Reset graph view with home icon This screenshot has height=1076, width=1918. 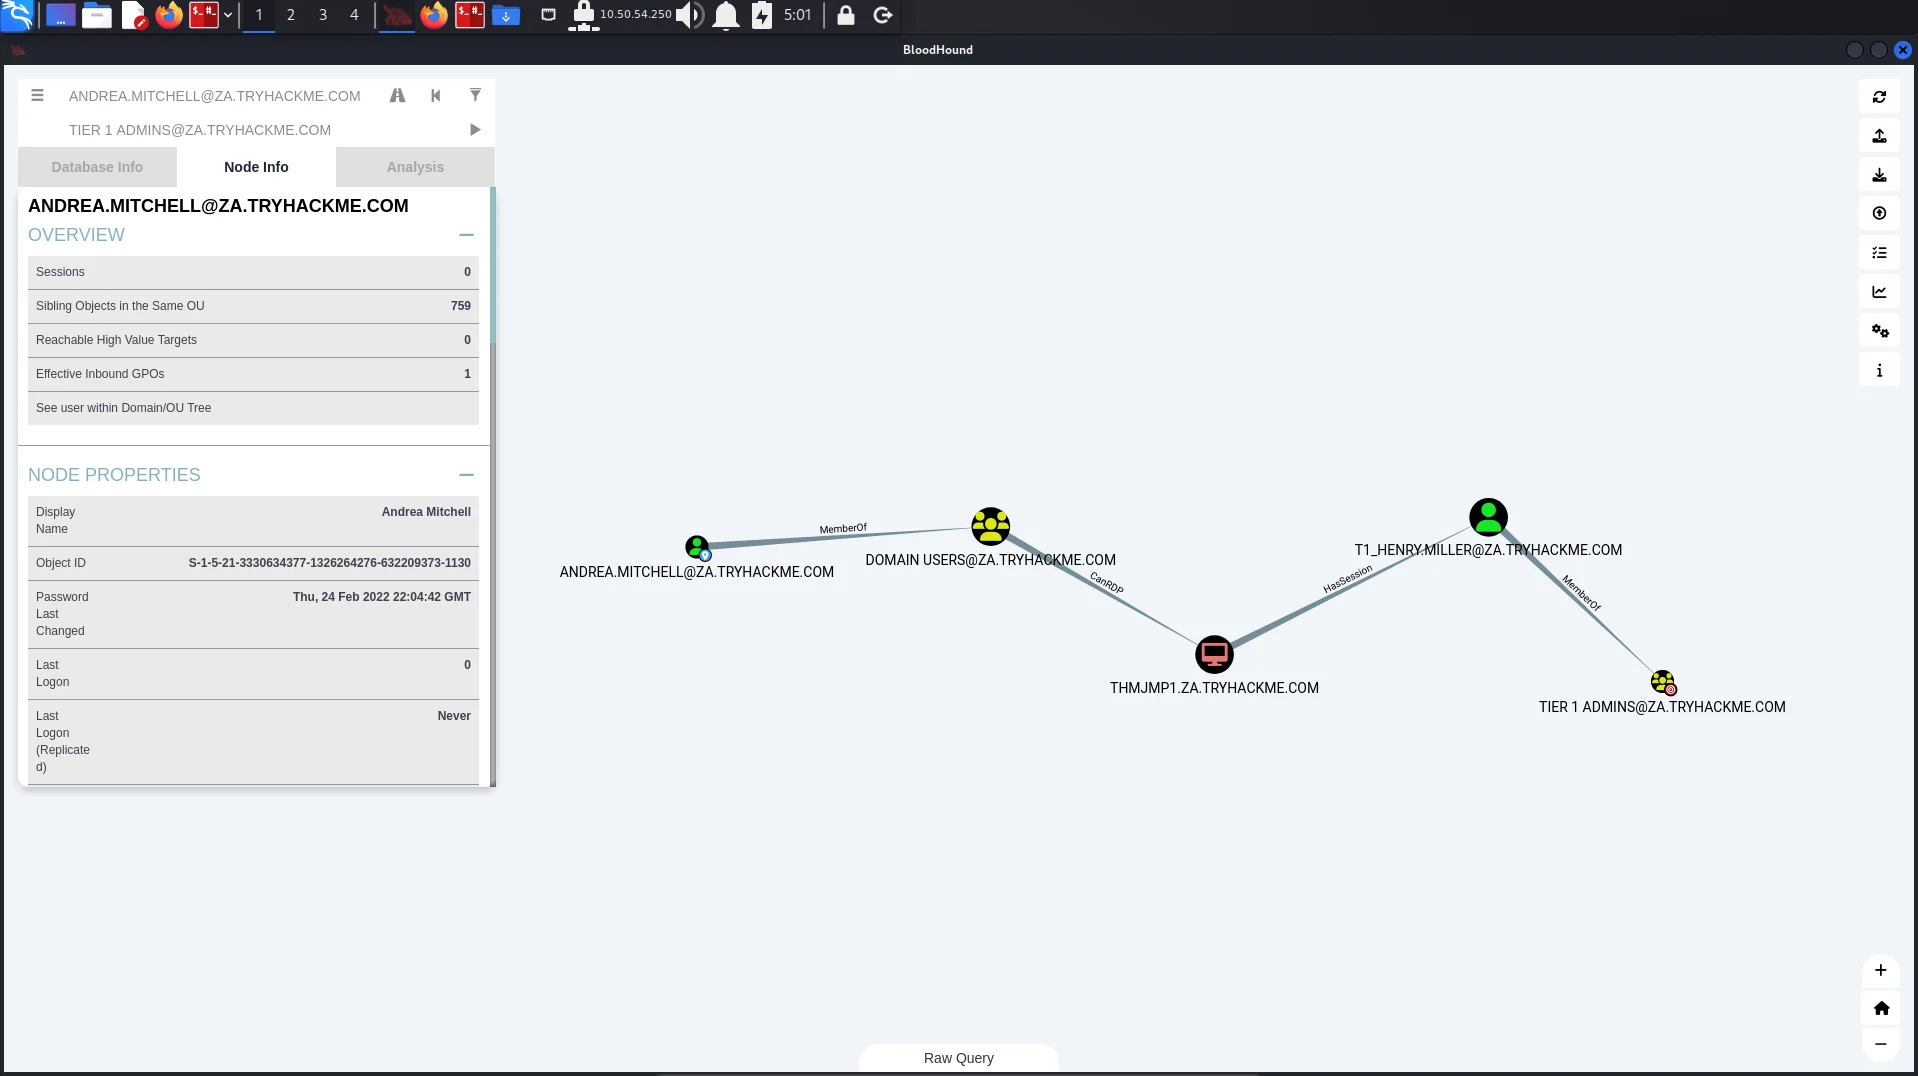tap(1880, 1008)
